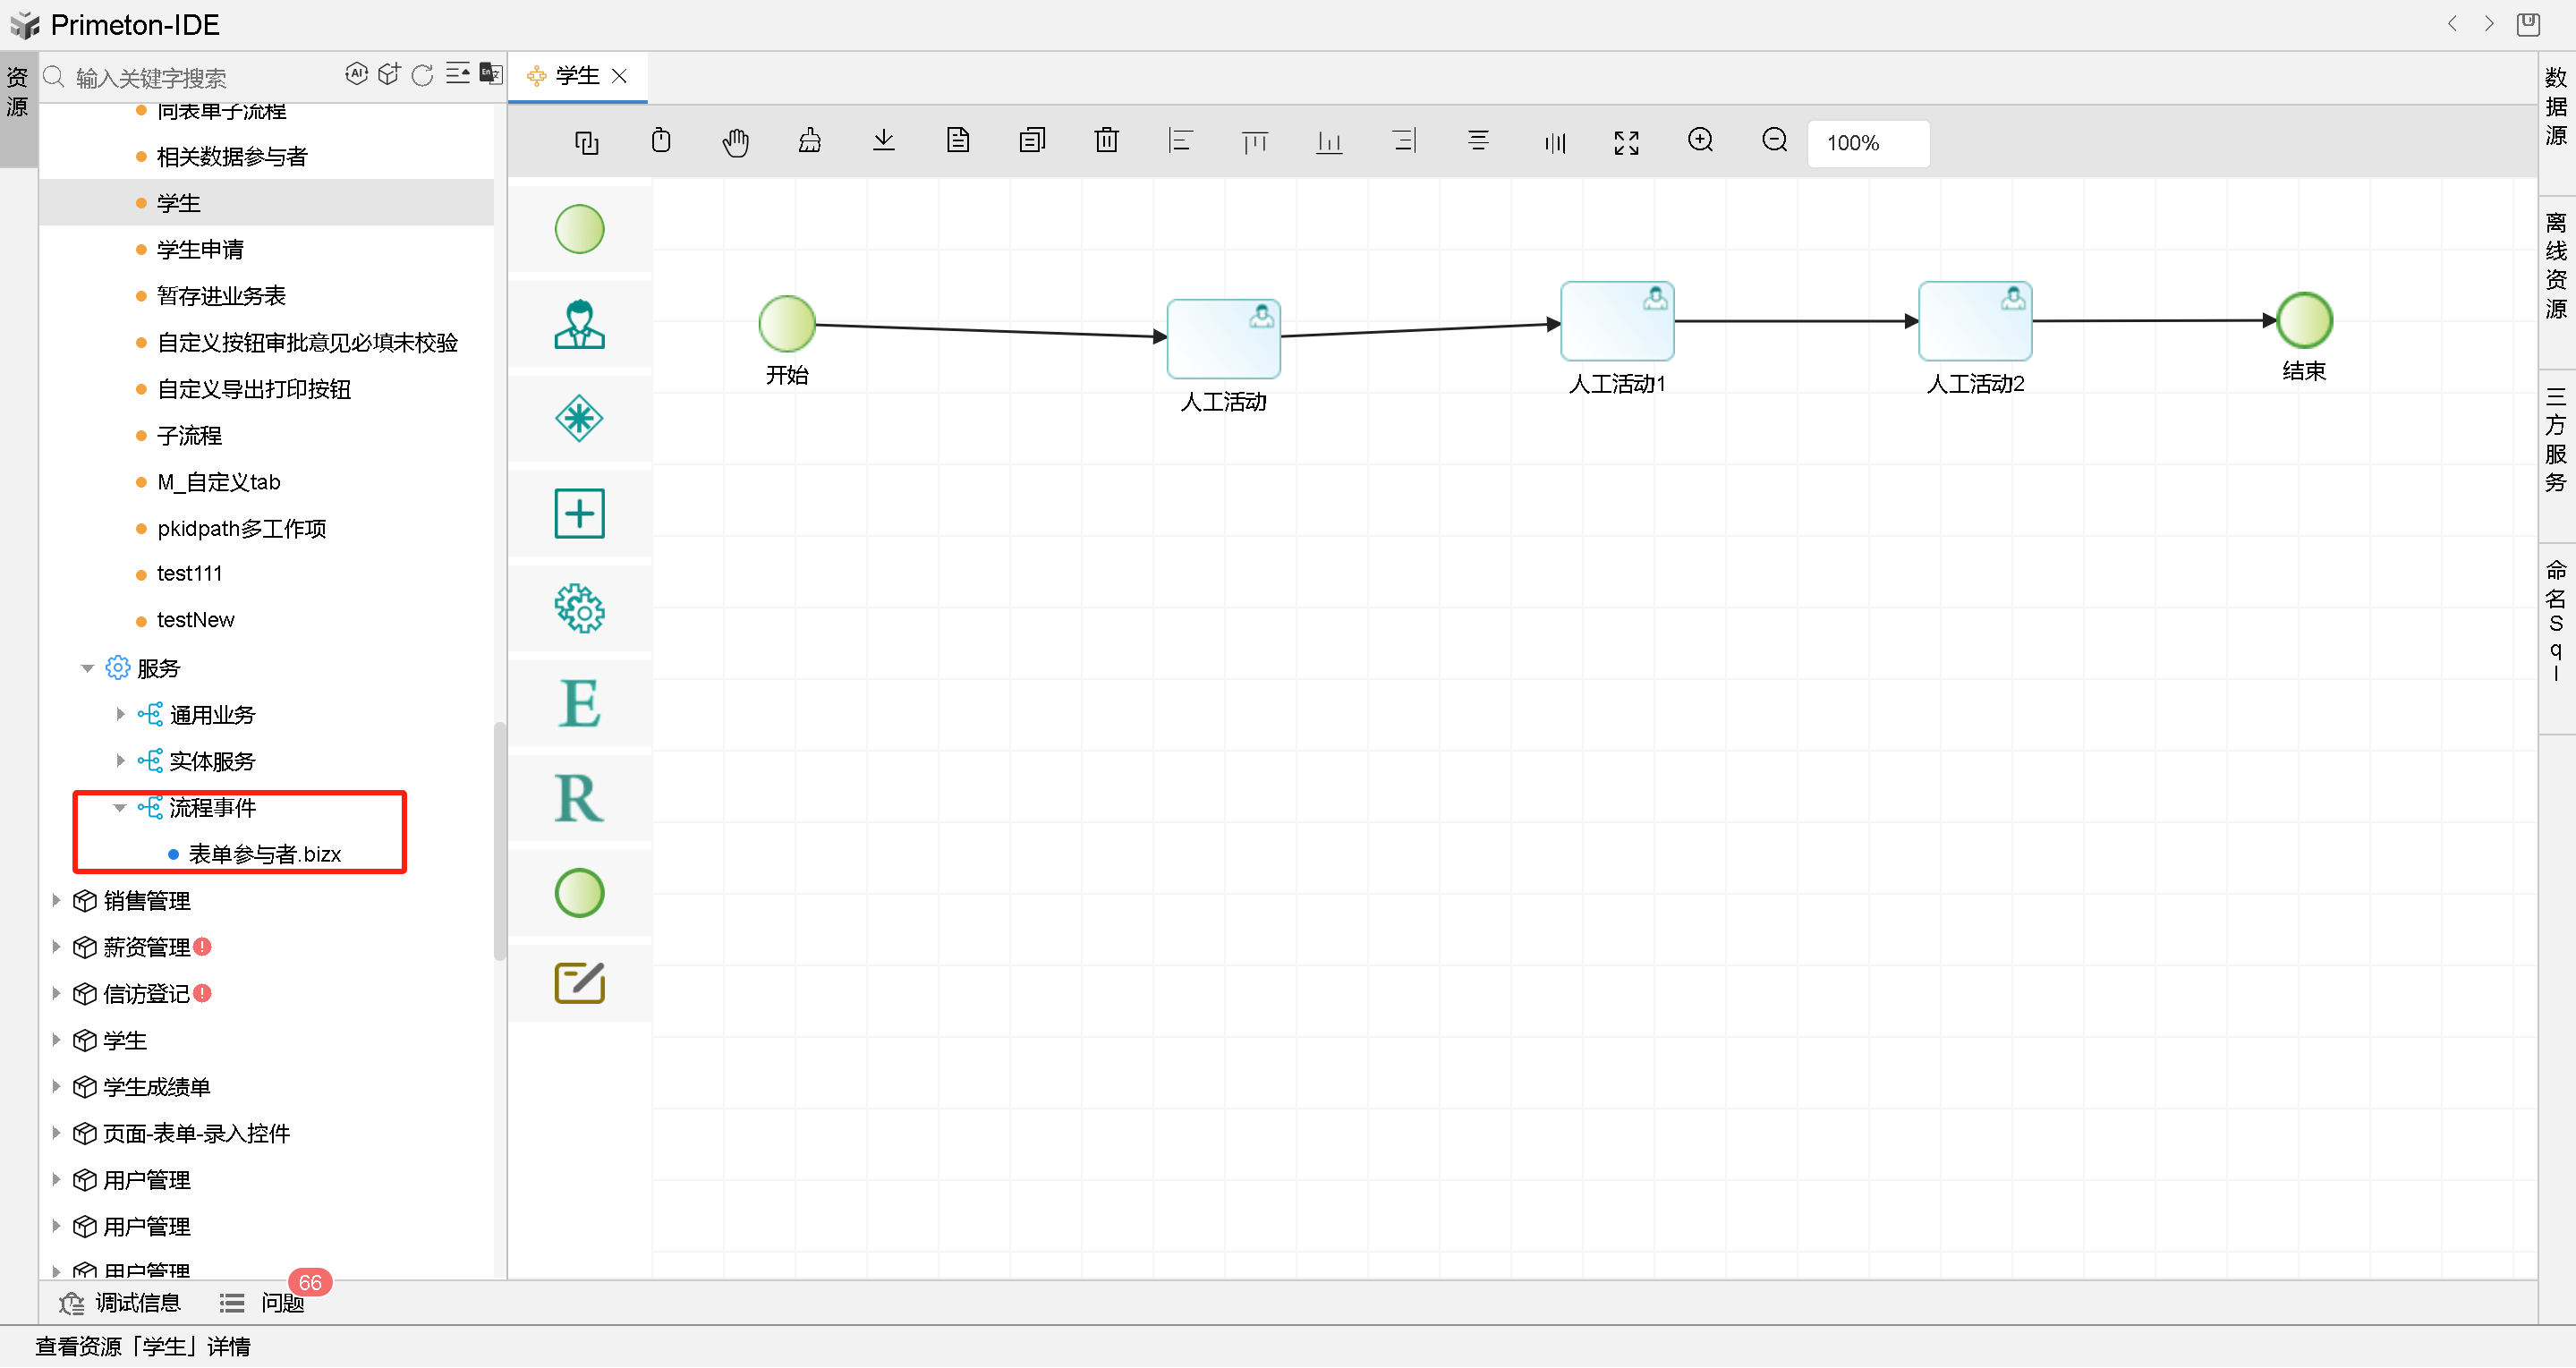The image size is (2576, 1368).
Task: Expand the 销售管理 package node
Action: pyautogui.click(x=56, y=900)
